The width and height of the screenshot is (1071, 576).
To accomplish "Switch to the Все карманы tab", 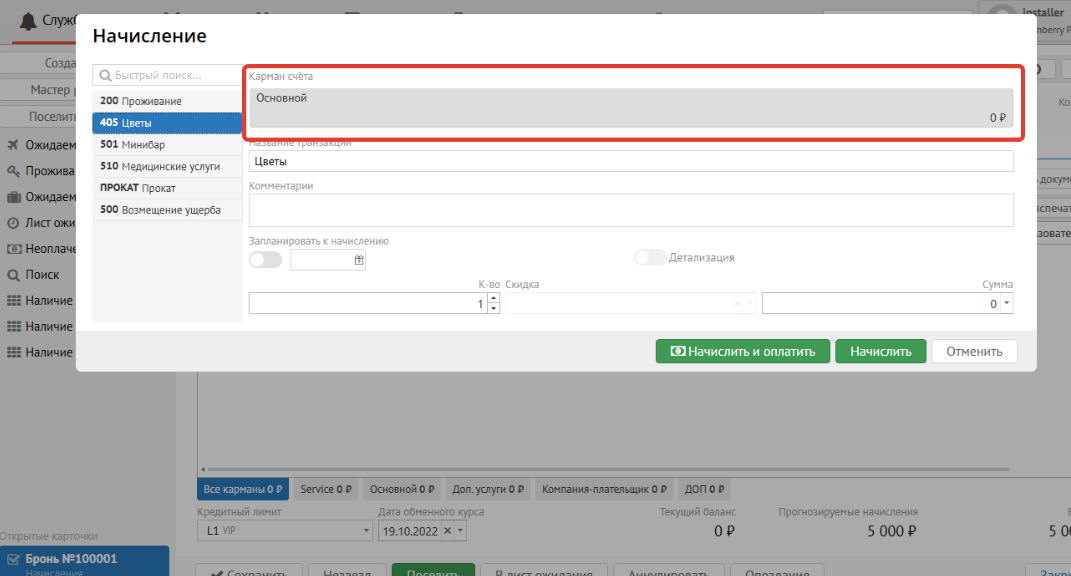I will (x=242, y=489).
